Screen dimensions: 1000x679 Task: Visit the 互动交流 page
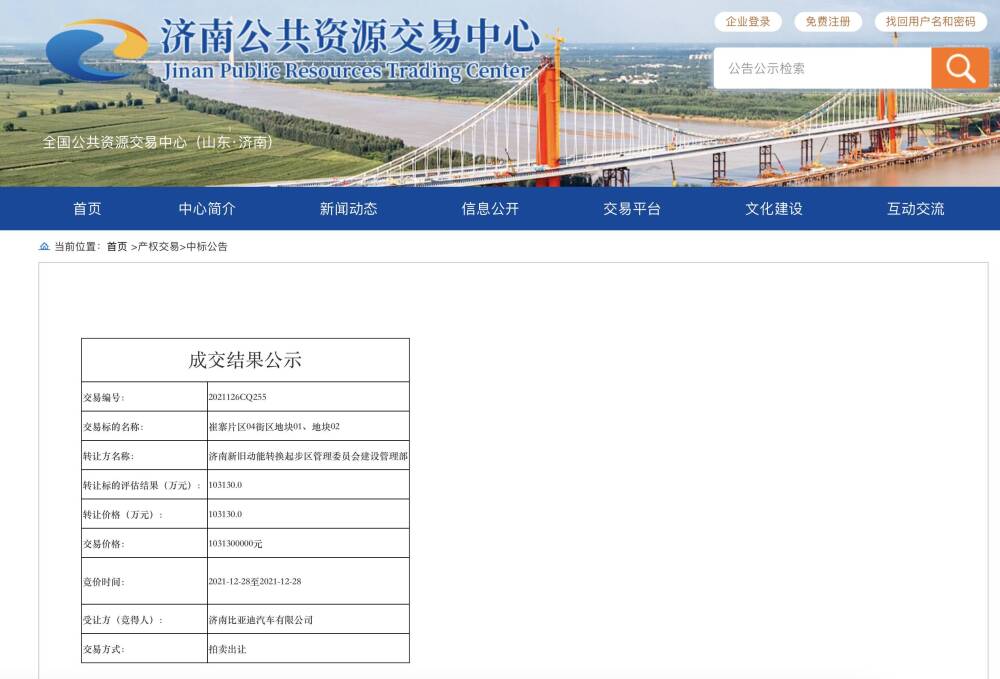click(915, 209)
